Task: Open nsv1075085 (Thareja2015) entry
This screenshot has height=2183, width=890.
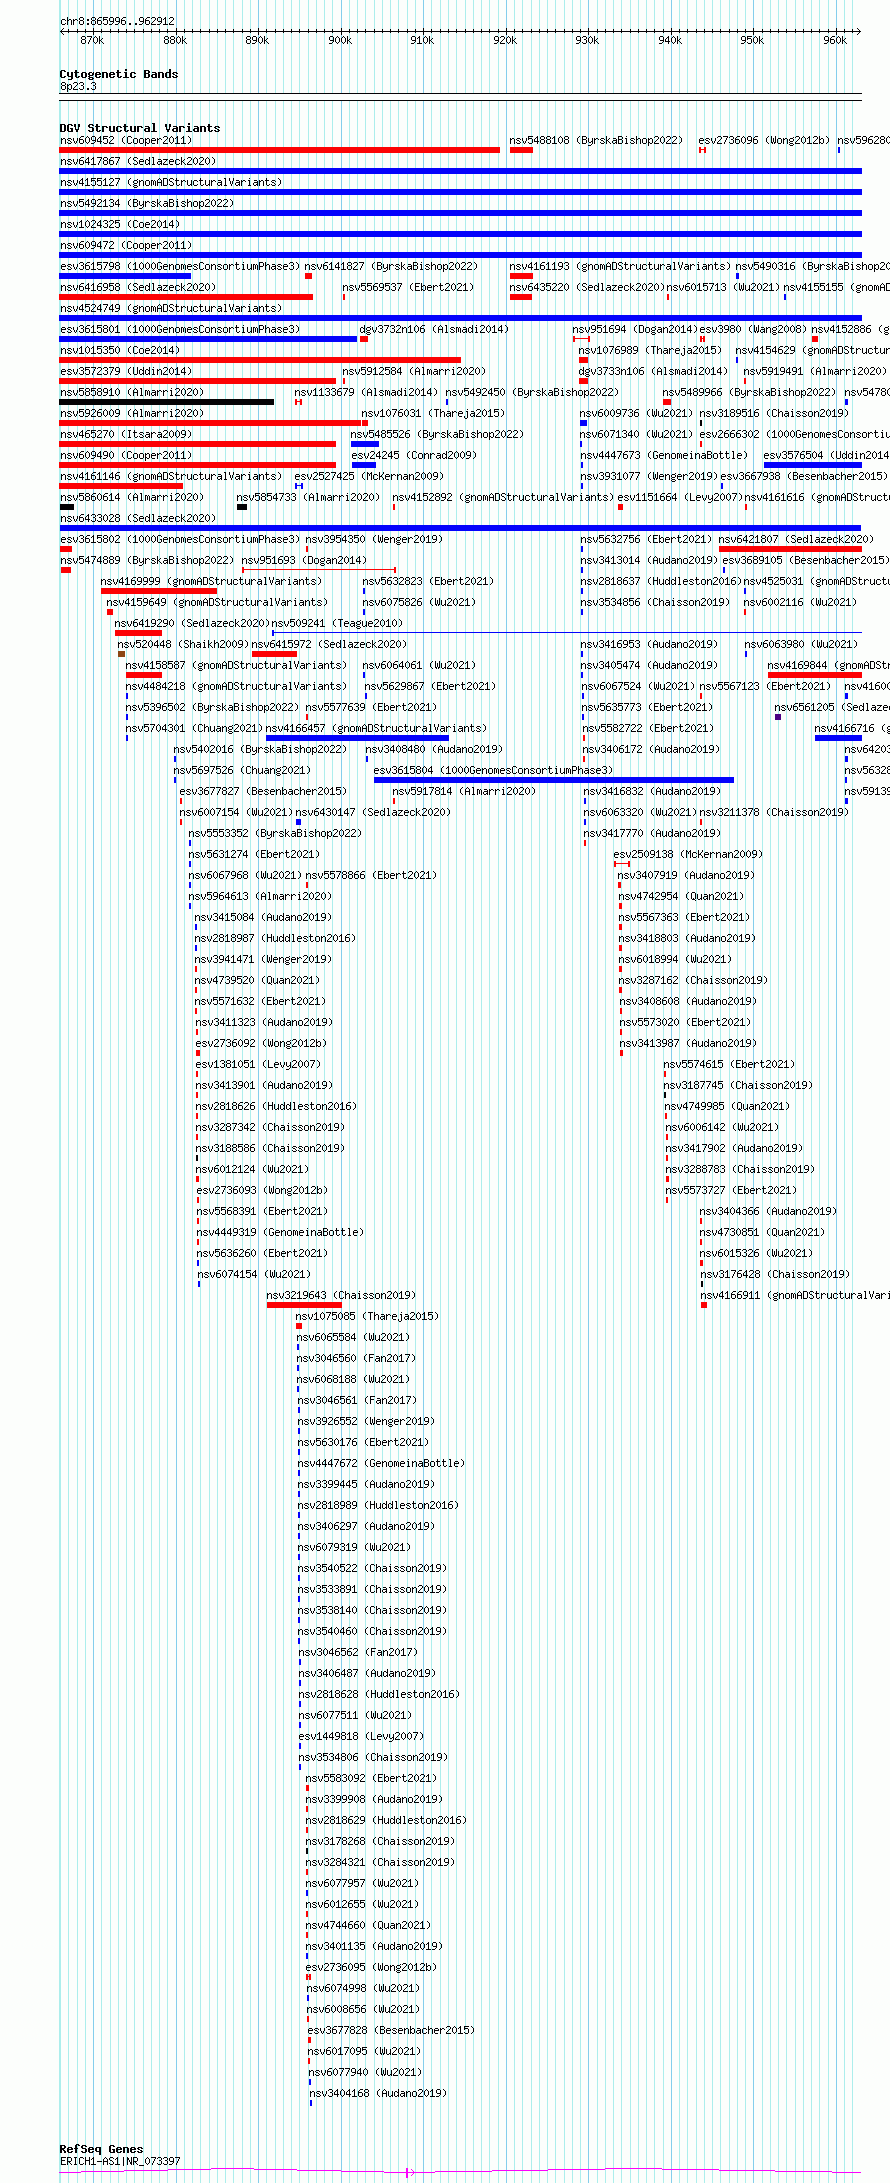Action: 367,1316
